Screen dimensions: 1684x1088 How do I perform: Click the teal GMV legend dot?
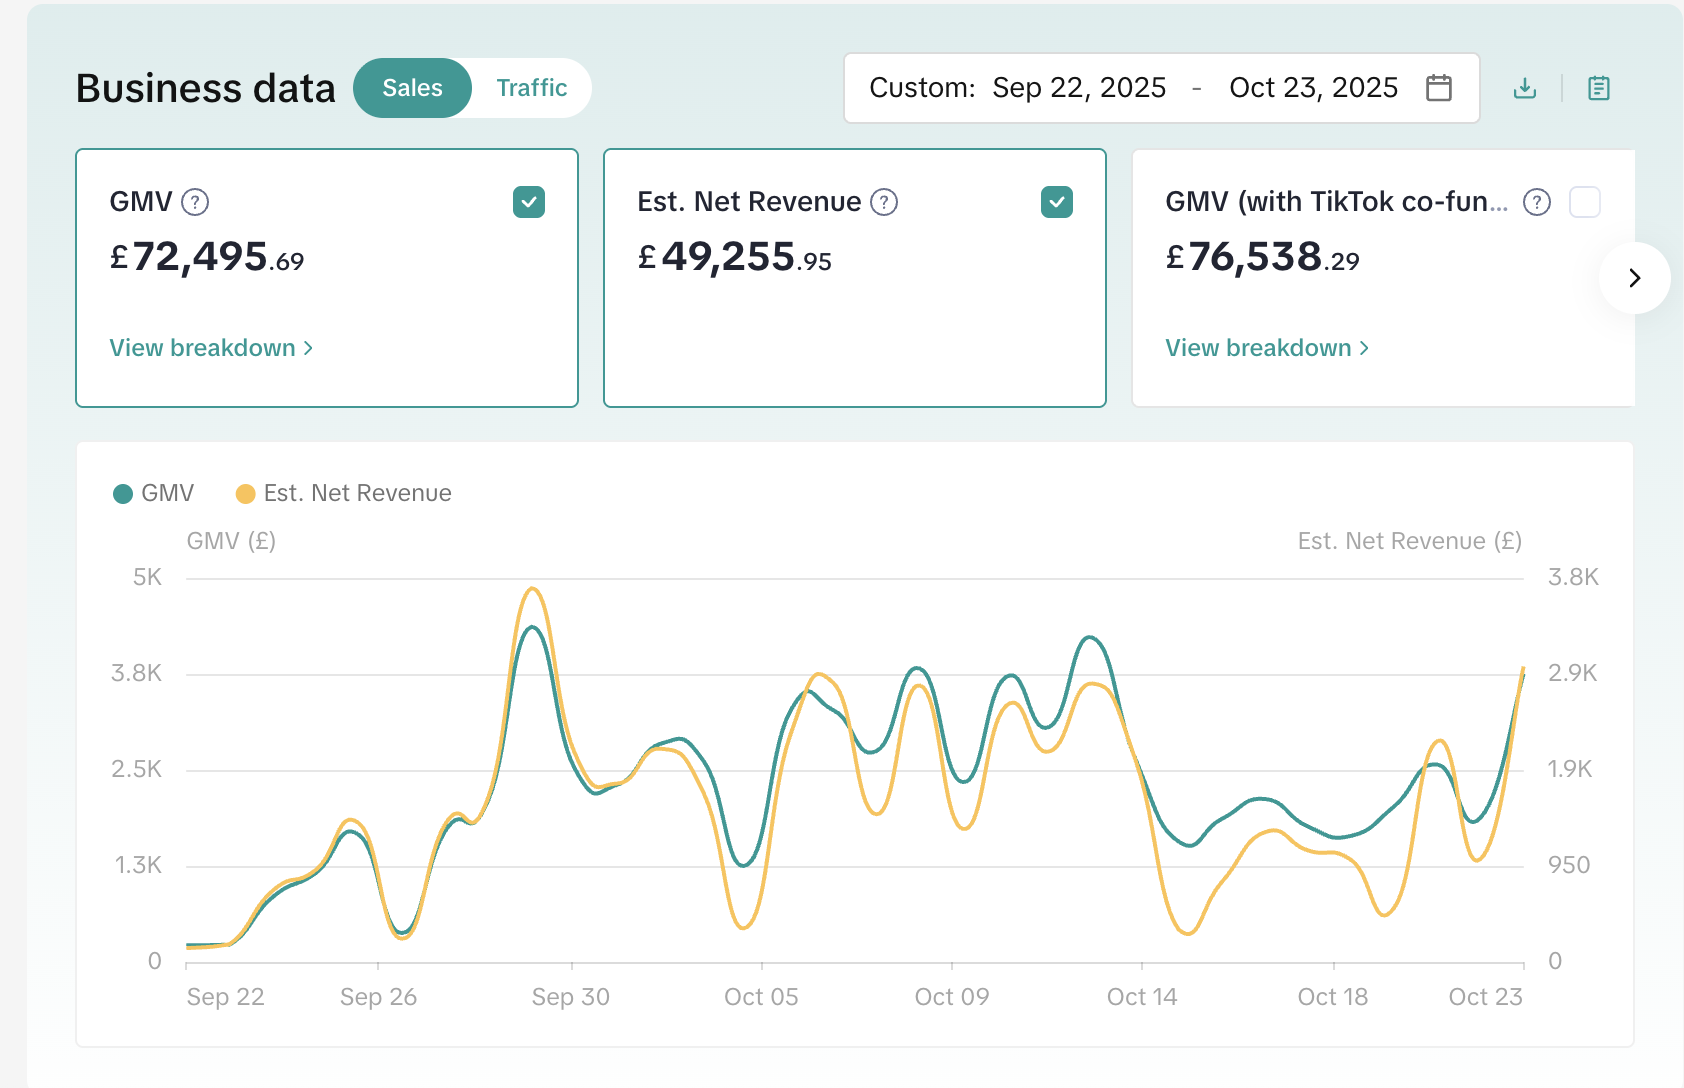(x=121, y=493)
